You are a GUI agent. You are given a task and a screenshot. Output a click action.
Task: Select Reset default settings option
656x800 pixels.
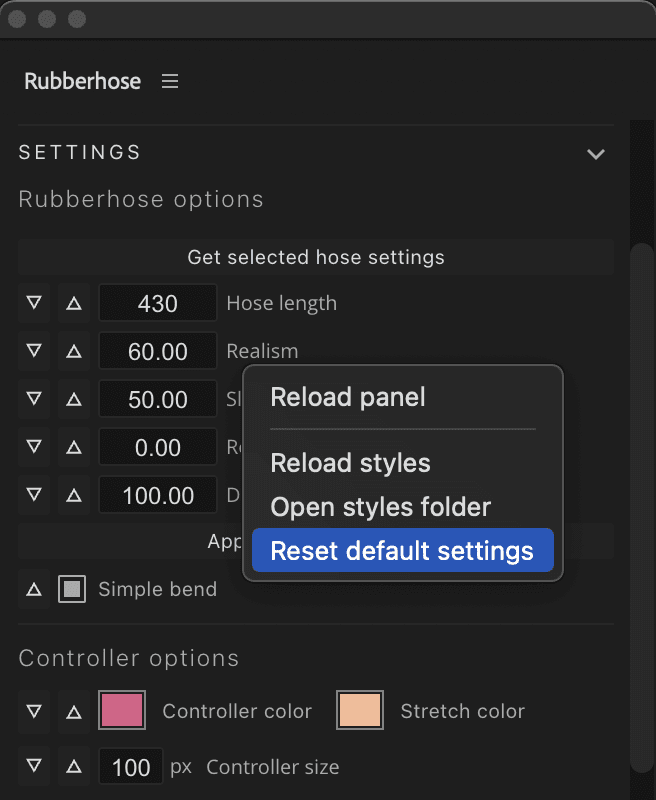click(402, 550)
